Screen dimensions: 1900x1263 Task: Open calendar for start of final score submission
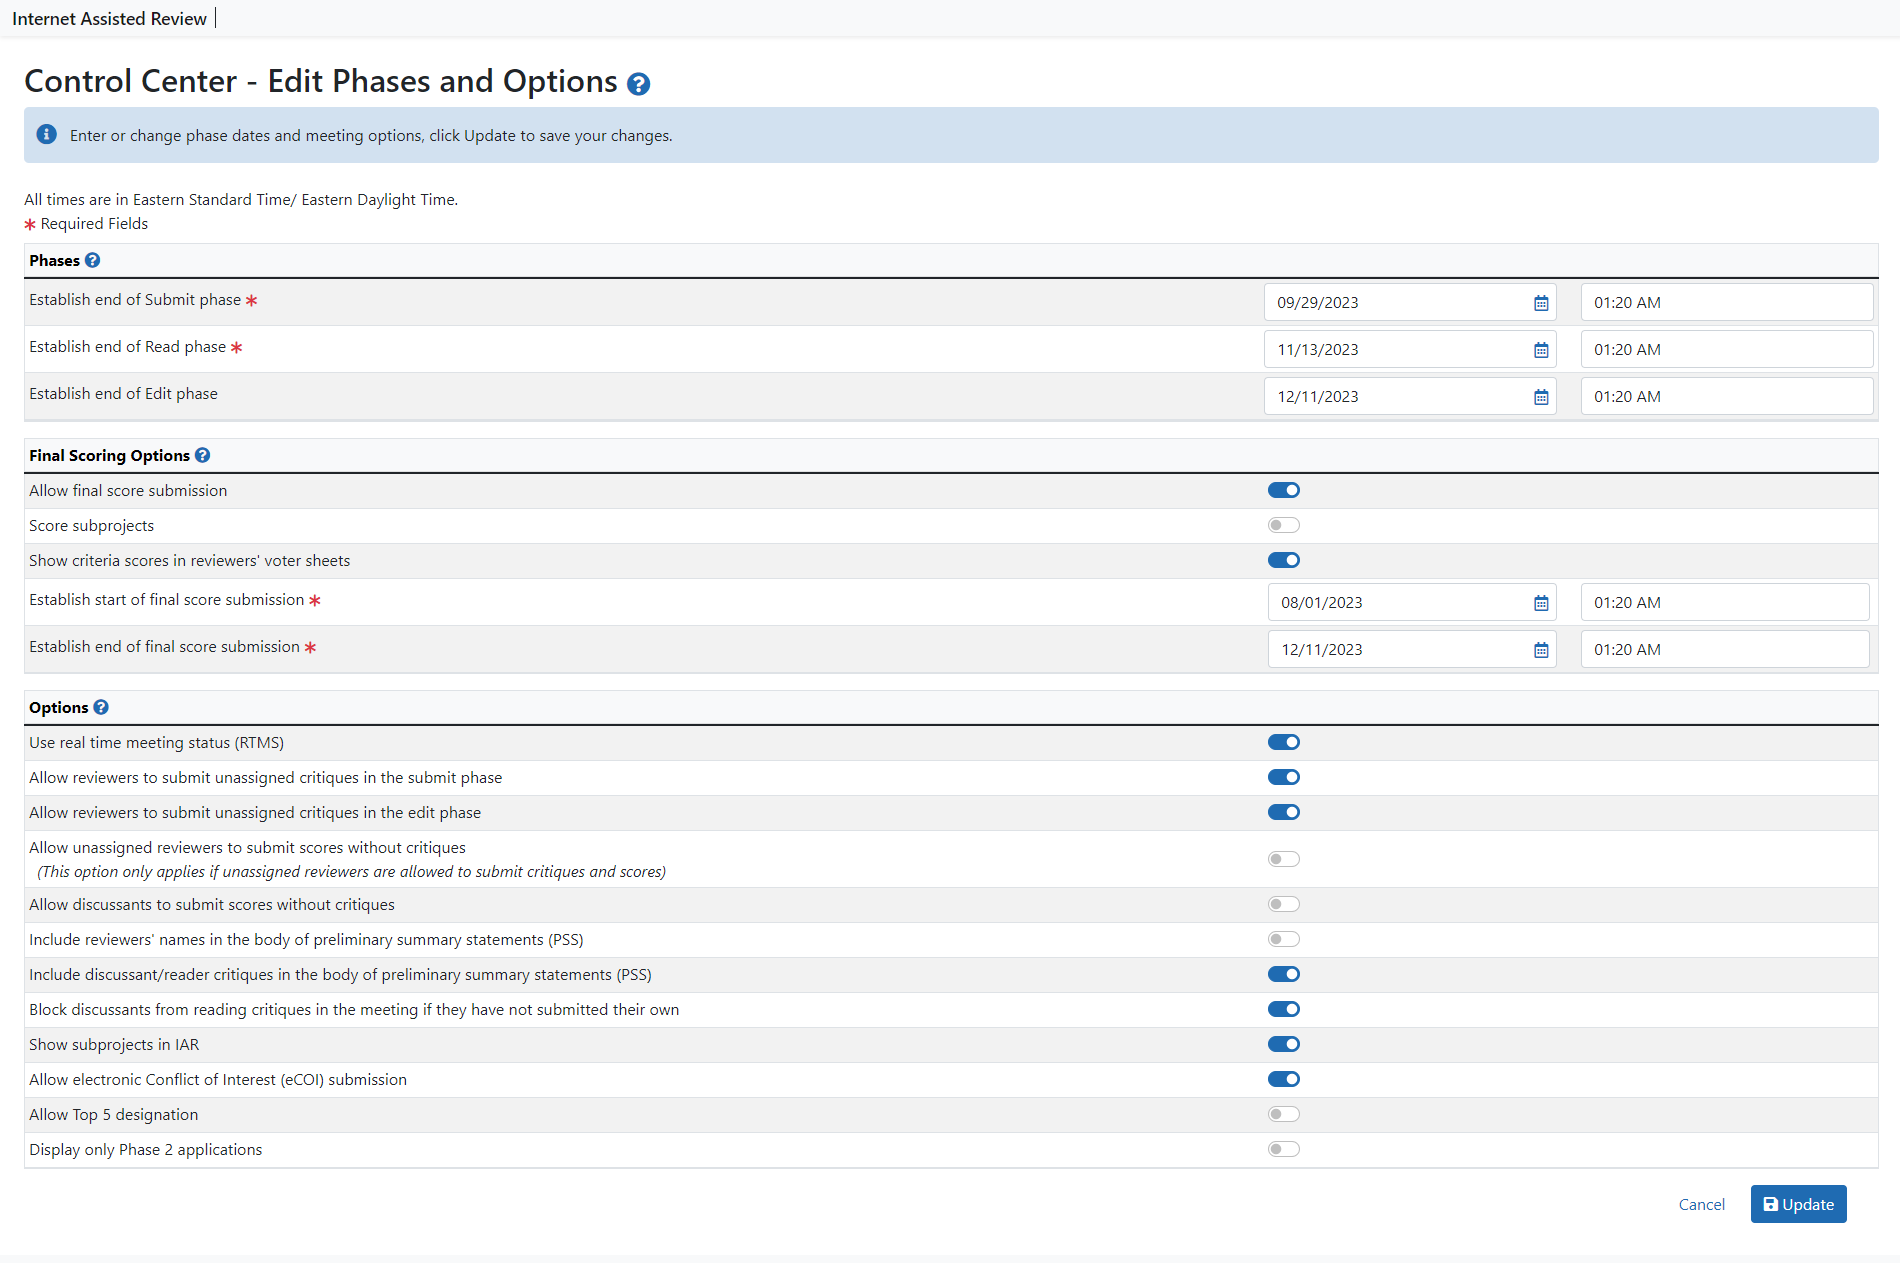[x=1541, y=603]
